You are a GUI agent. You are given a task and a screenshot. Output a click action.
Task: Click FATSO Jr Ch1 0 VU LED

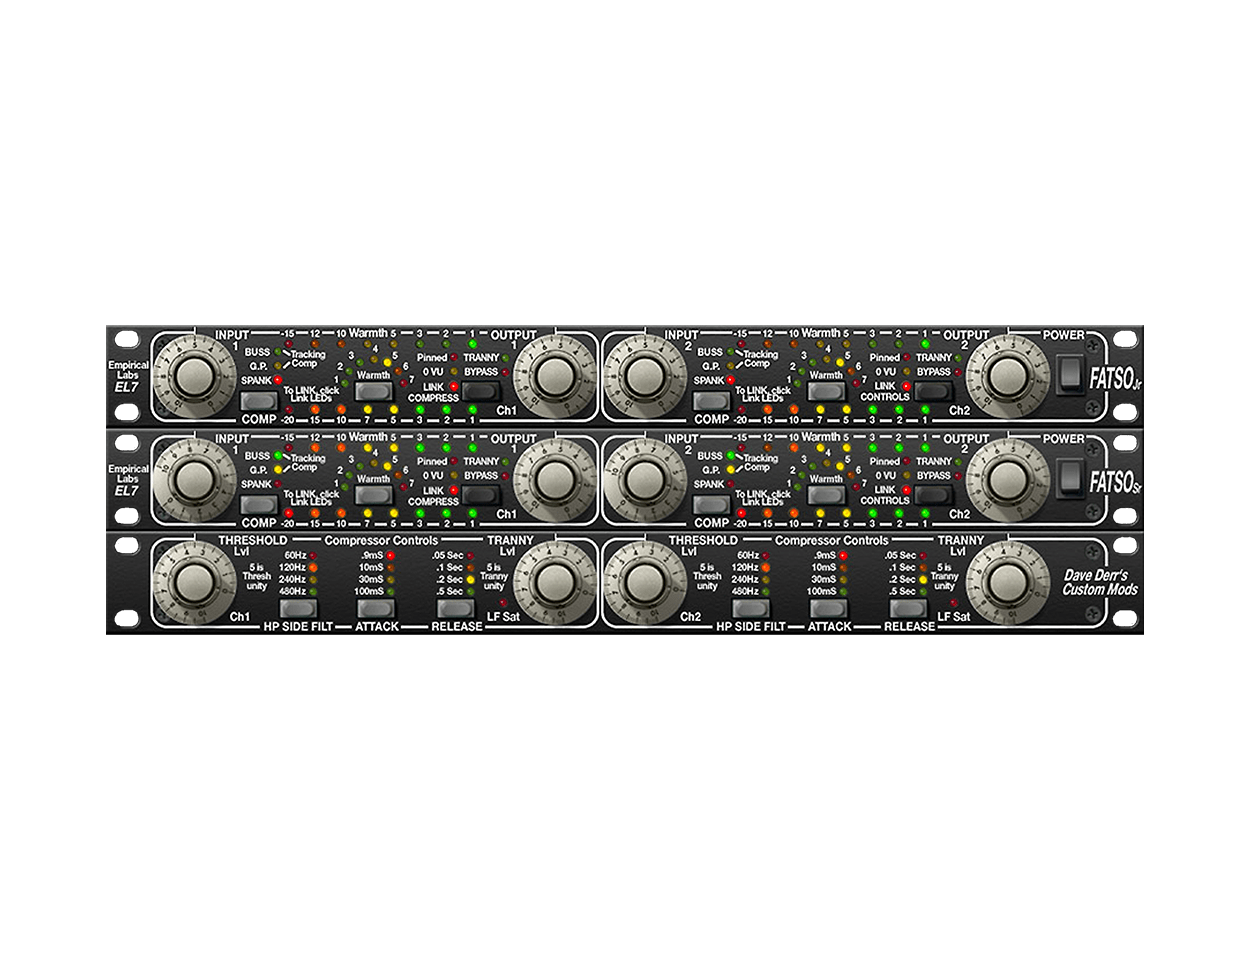click(x=453, y=372)
